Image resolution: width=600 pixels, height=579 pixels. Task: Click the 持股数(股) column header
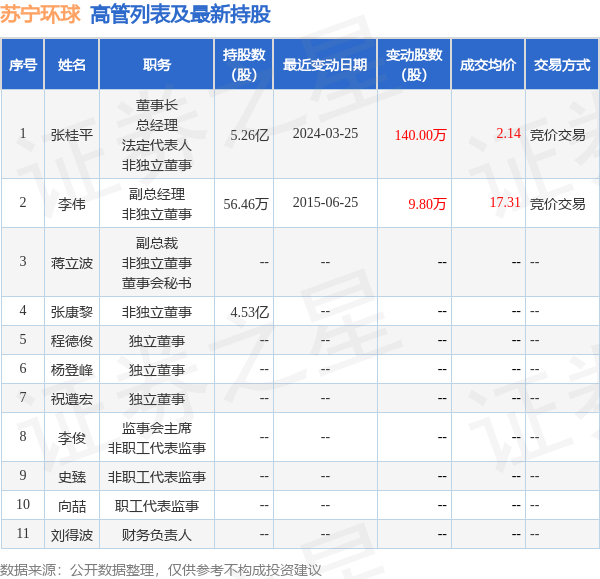(244, 64)
